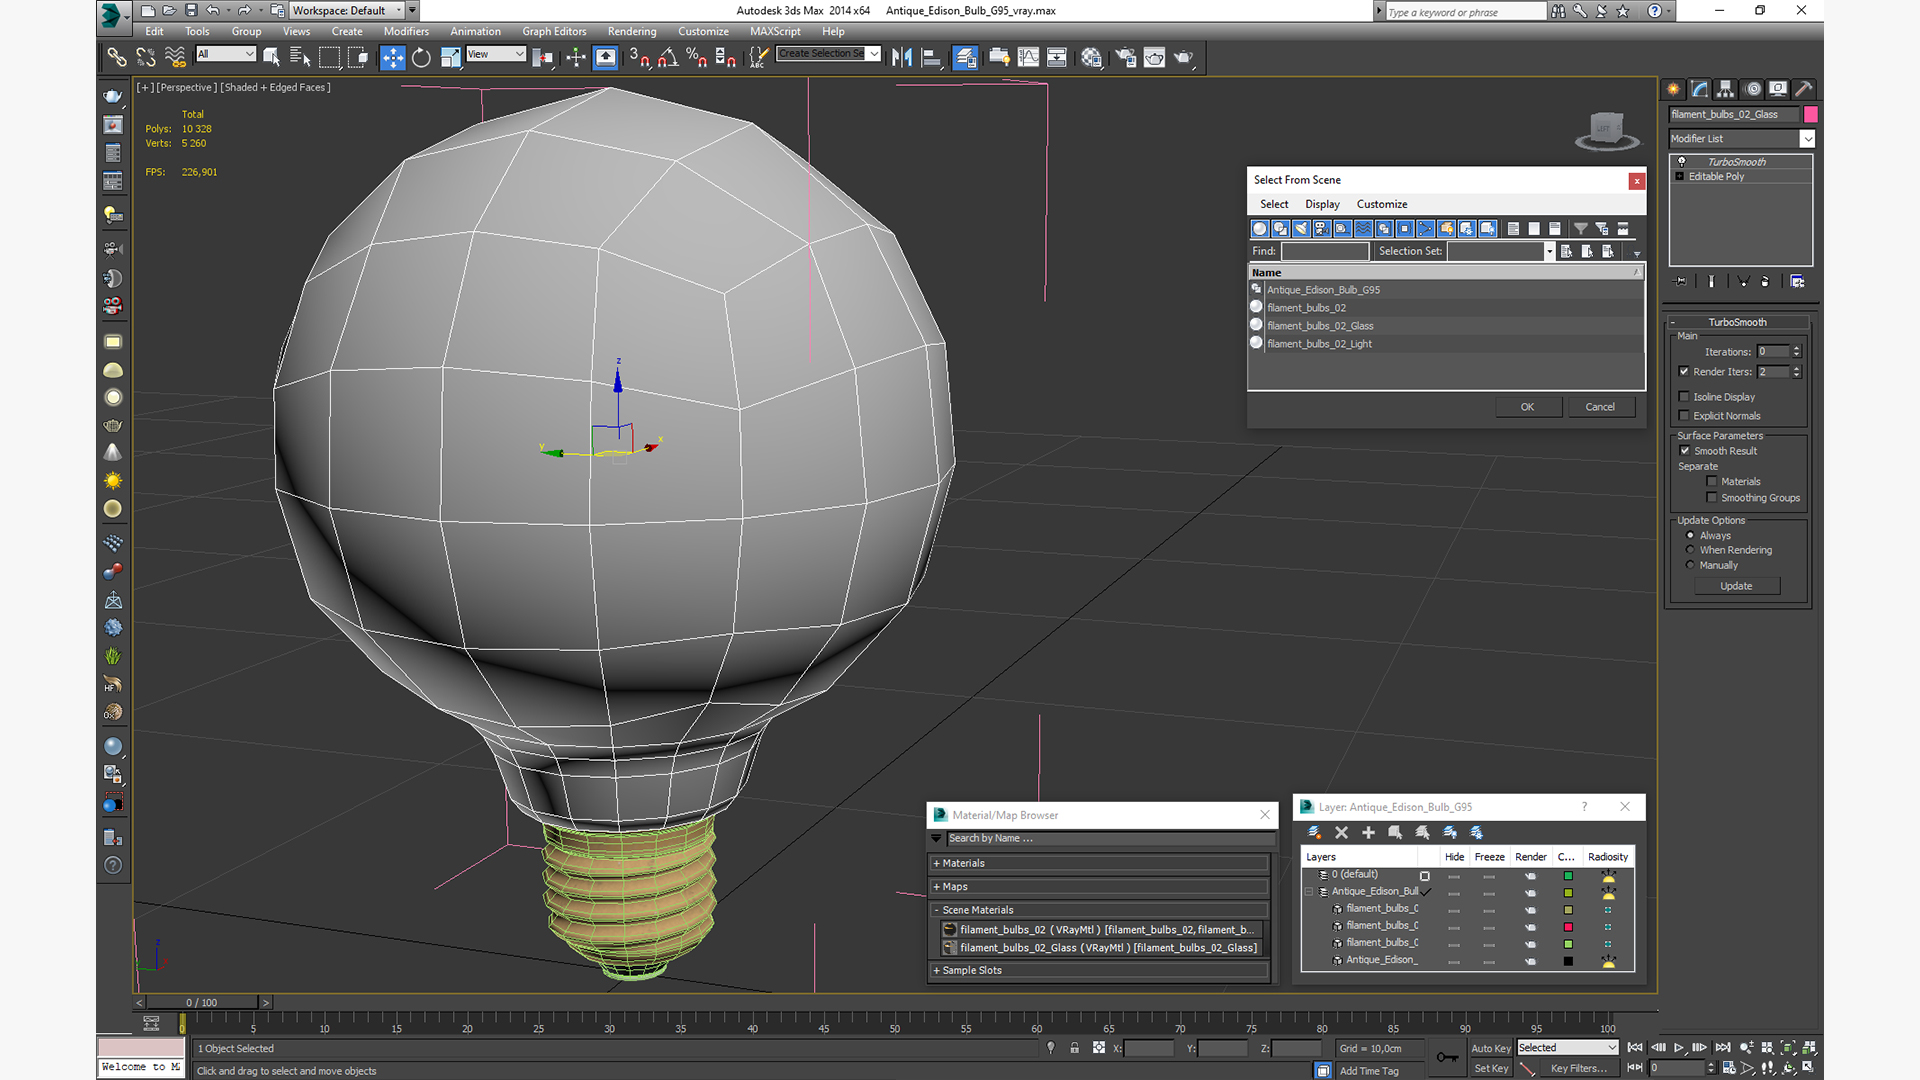1920x1080 pixels.
Task: Toggle Display Lights filter in Select From Scene
Action: point(1301,229)
